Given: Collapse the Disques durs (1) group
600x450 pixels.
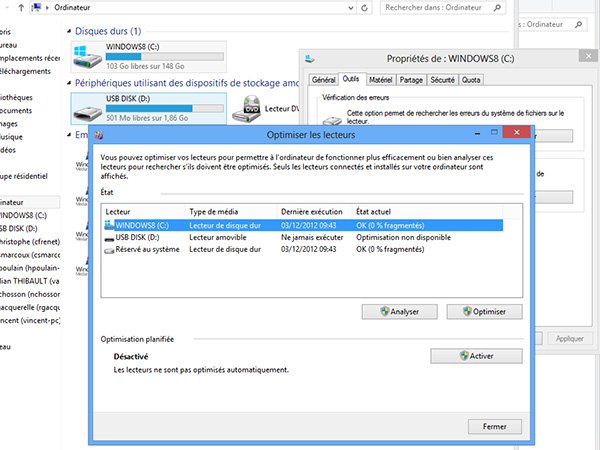Looking at the screenshot, I should (x=69, y=31).
